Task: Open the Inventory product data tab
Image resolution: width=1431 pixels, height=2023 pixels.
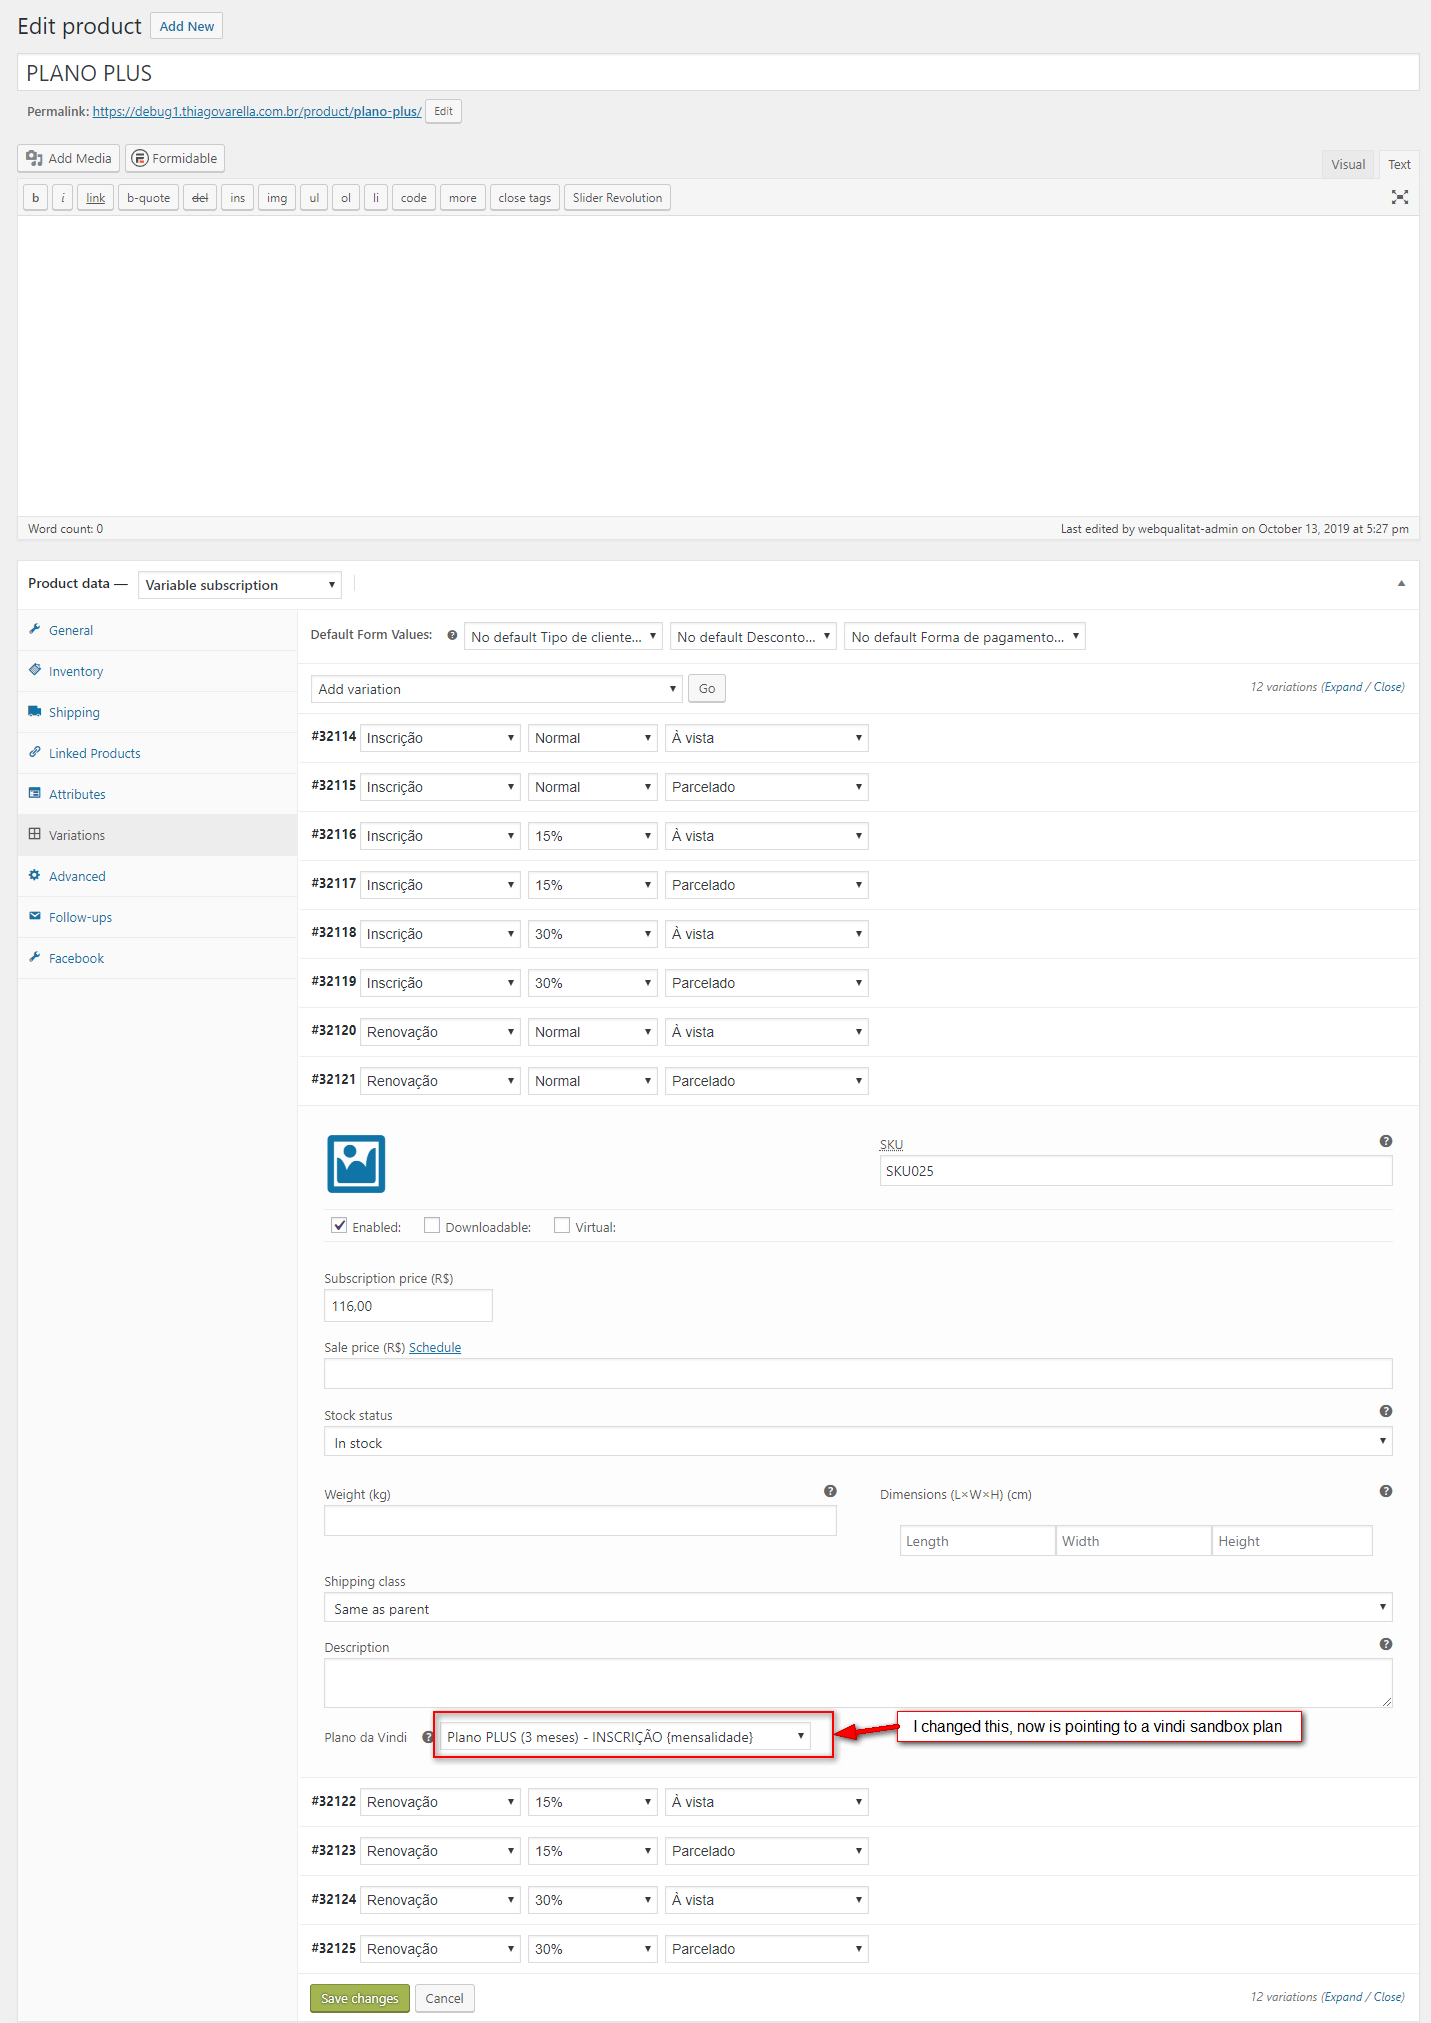Action: (158, 671)
